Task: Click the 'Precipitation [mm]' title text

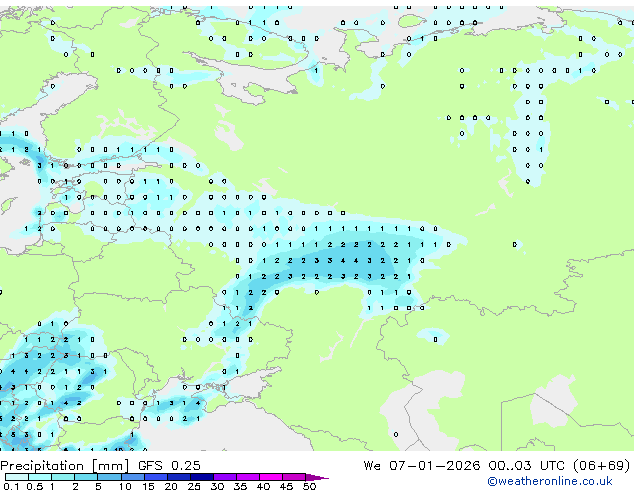Action: coord(65,466)
